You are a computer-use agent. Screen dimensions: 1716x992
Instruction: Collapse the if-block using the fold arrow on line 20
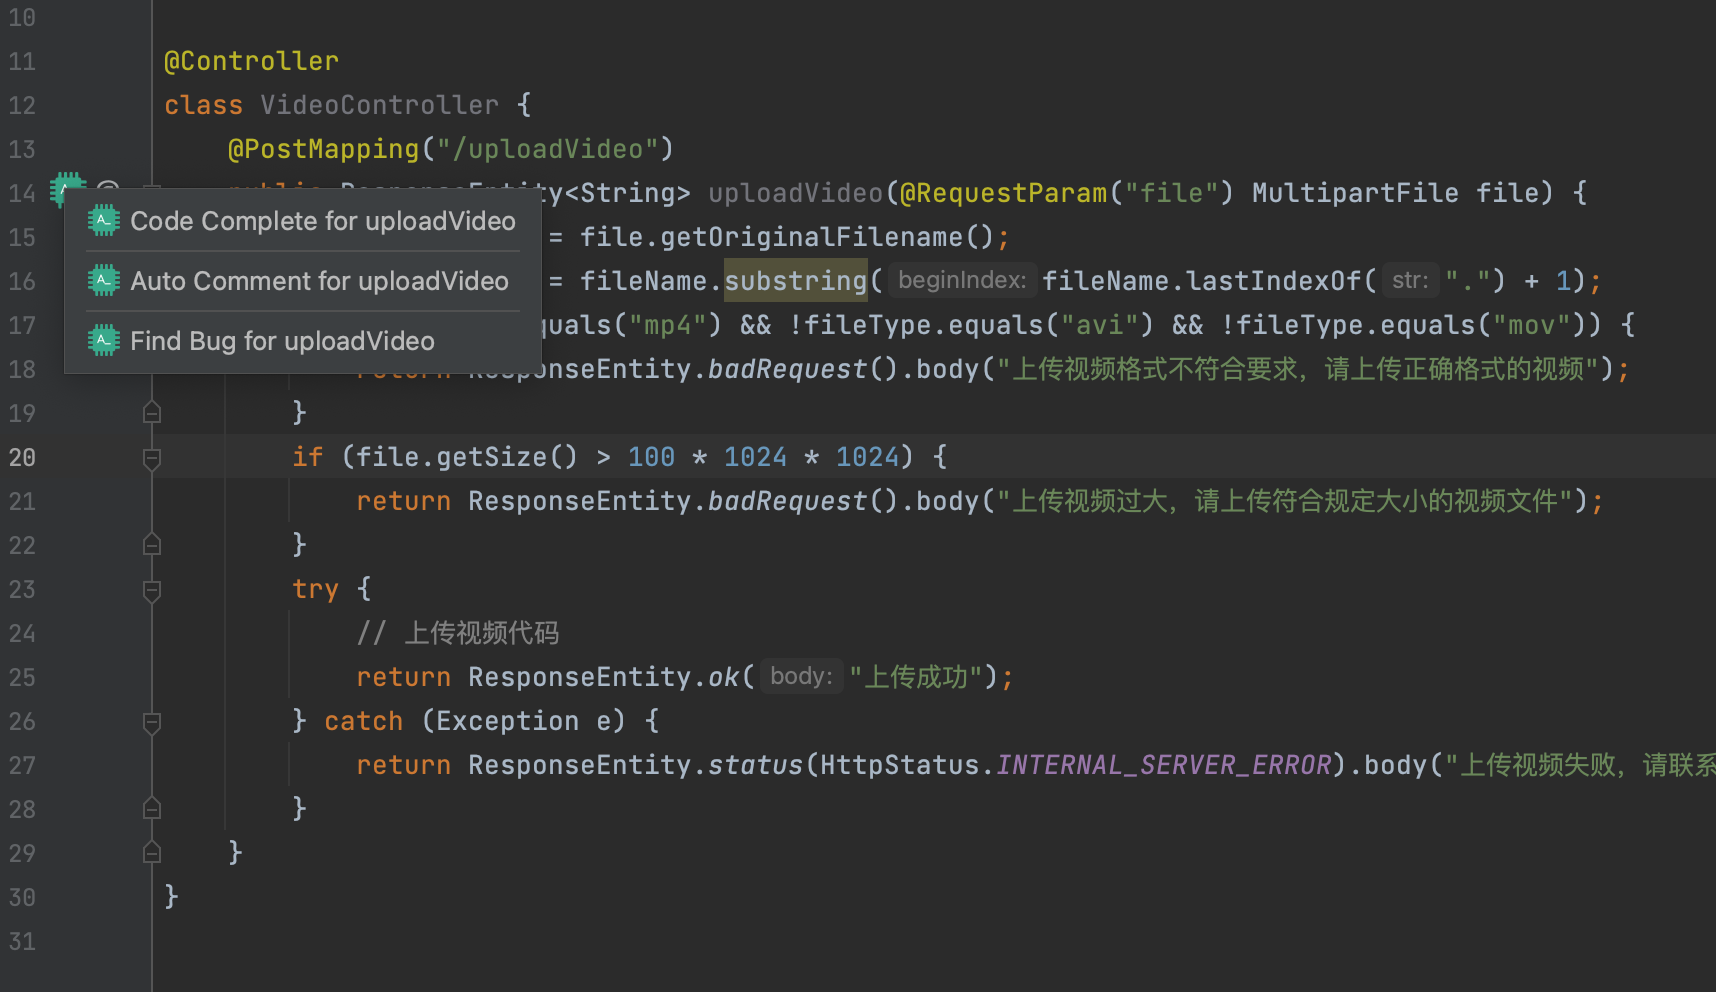point(151,457)
